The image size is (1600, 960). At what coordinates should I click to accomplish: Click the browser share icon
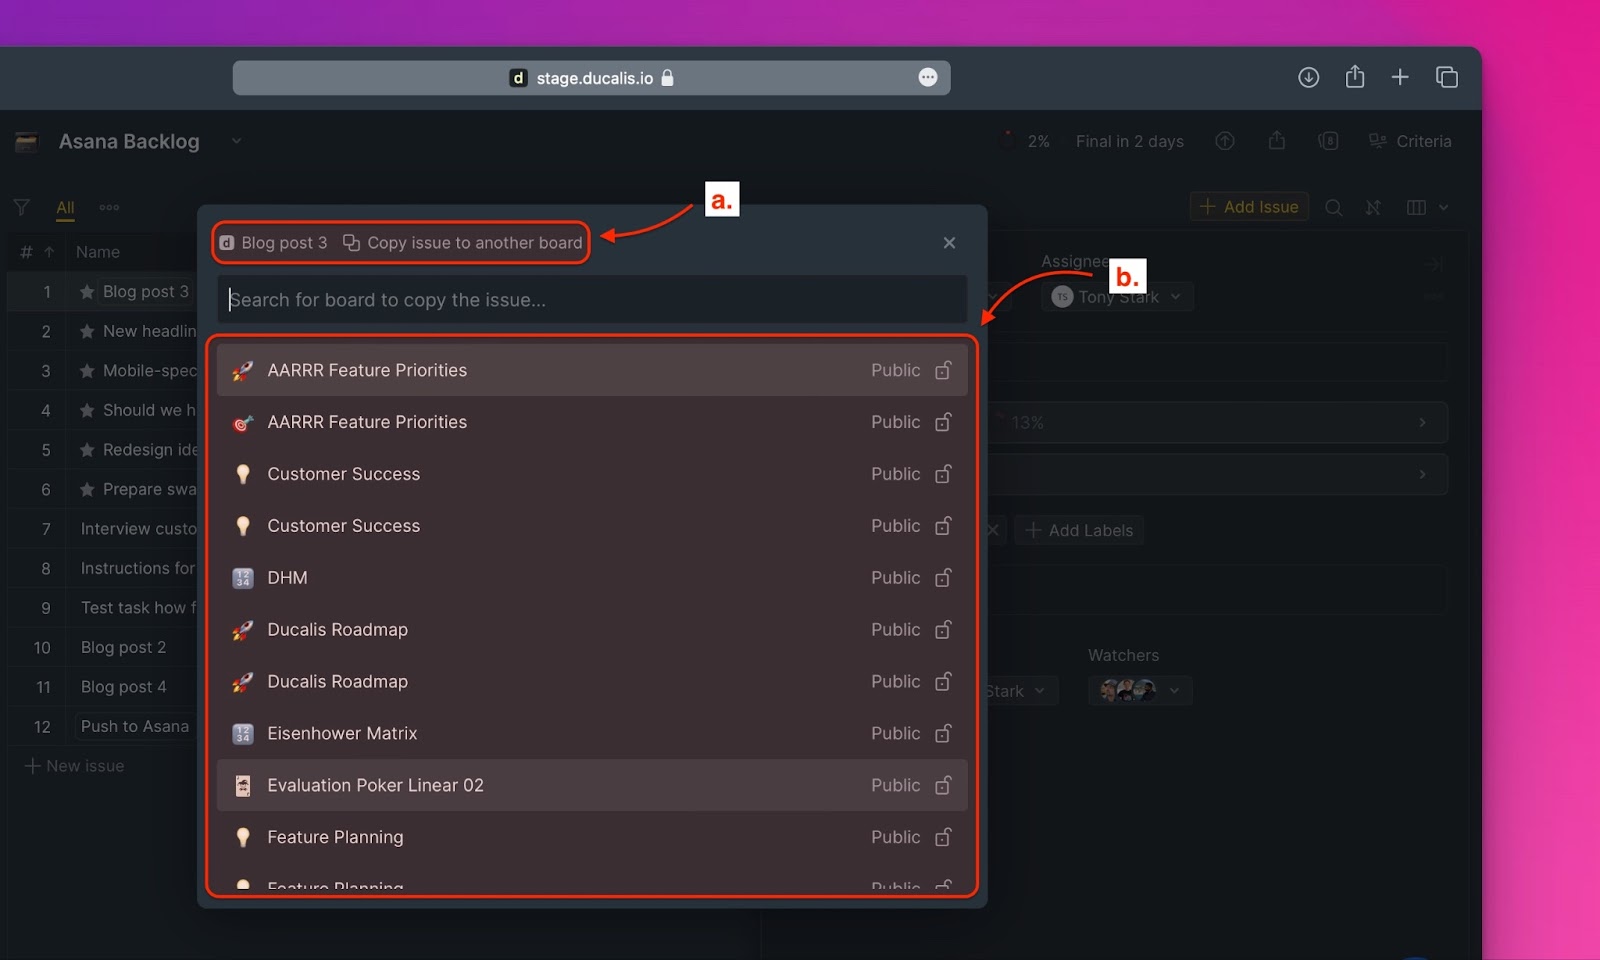pos(1355,76)
